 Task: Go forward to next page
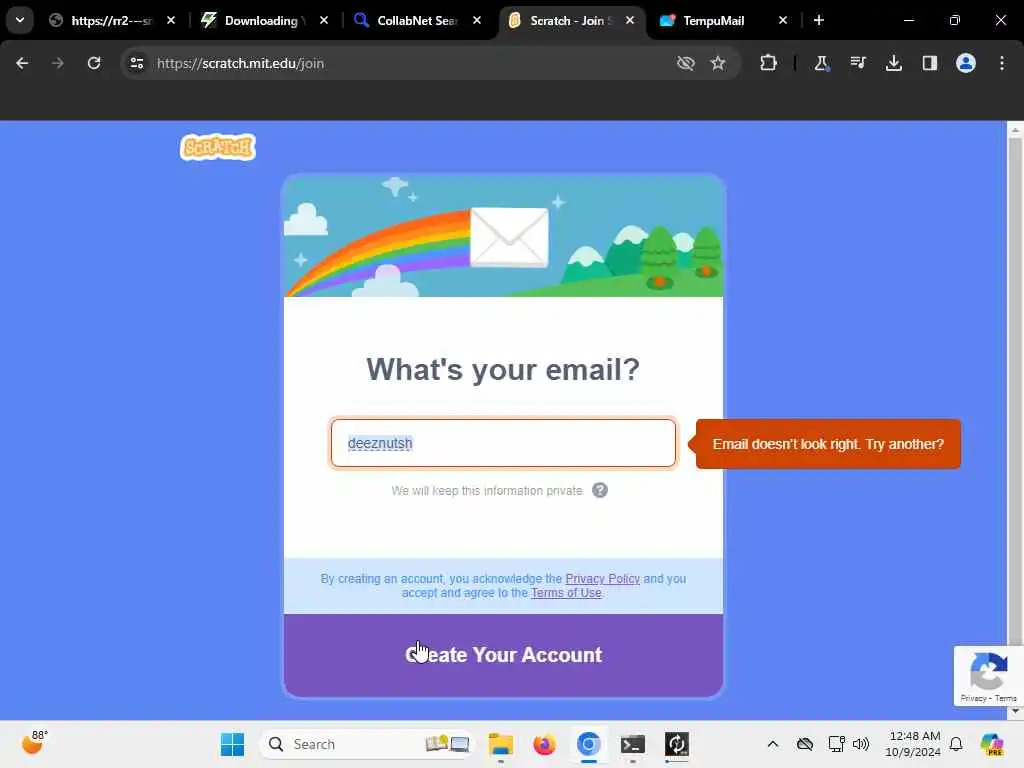point(57,63)
